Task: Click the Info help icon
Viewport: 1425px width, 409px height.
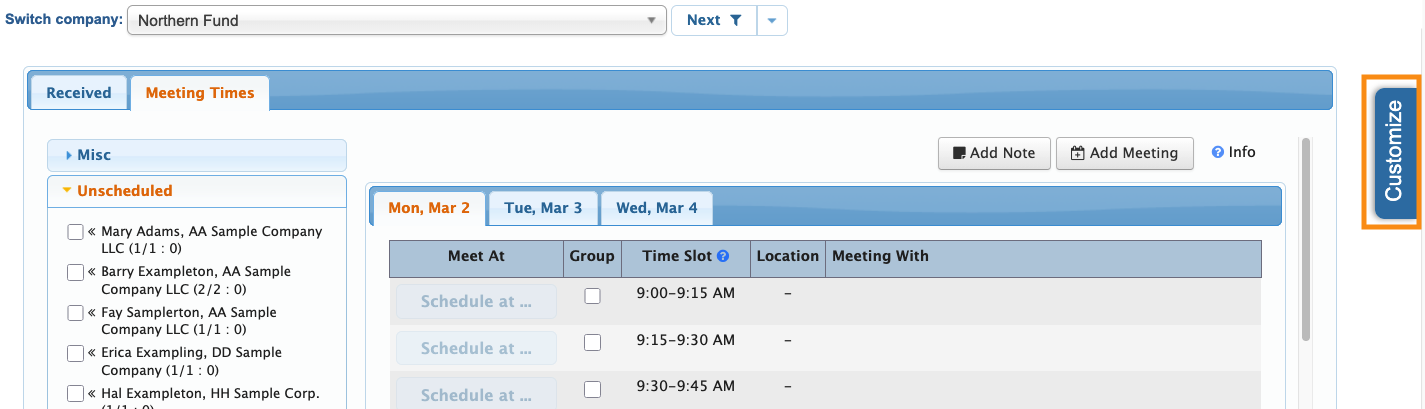Action: click(x=1218, y=152)
